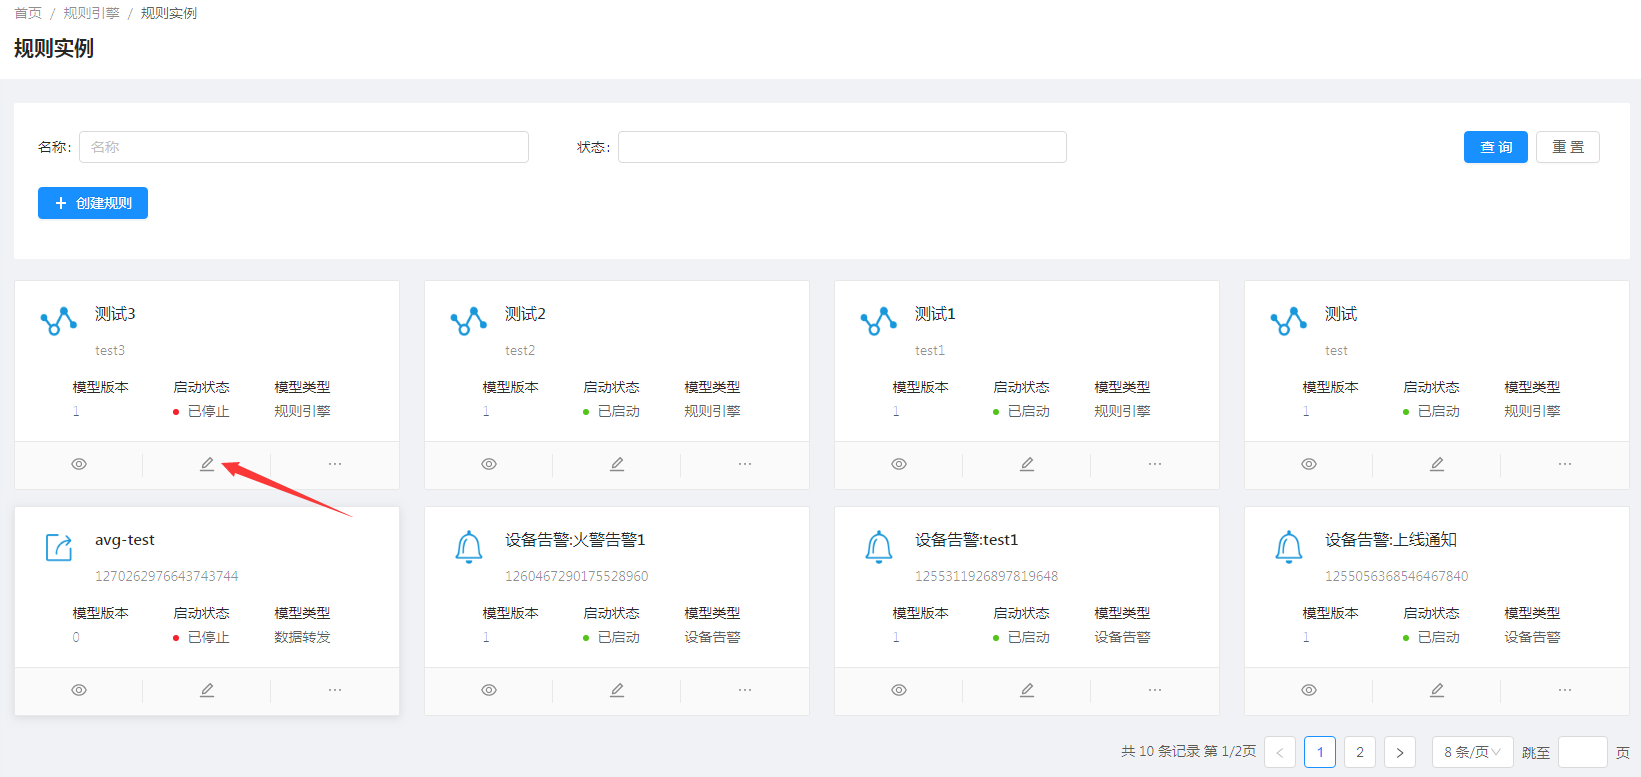The width and height of the screenshot is (1641, 777).
Task: Click the edit pencil icon on 测试3 card
Action: [207, 464]
